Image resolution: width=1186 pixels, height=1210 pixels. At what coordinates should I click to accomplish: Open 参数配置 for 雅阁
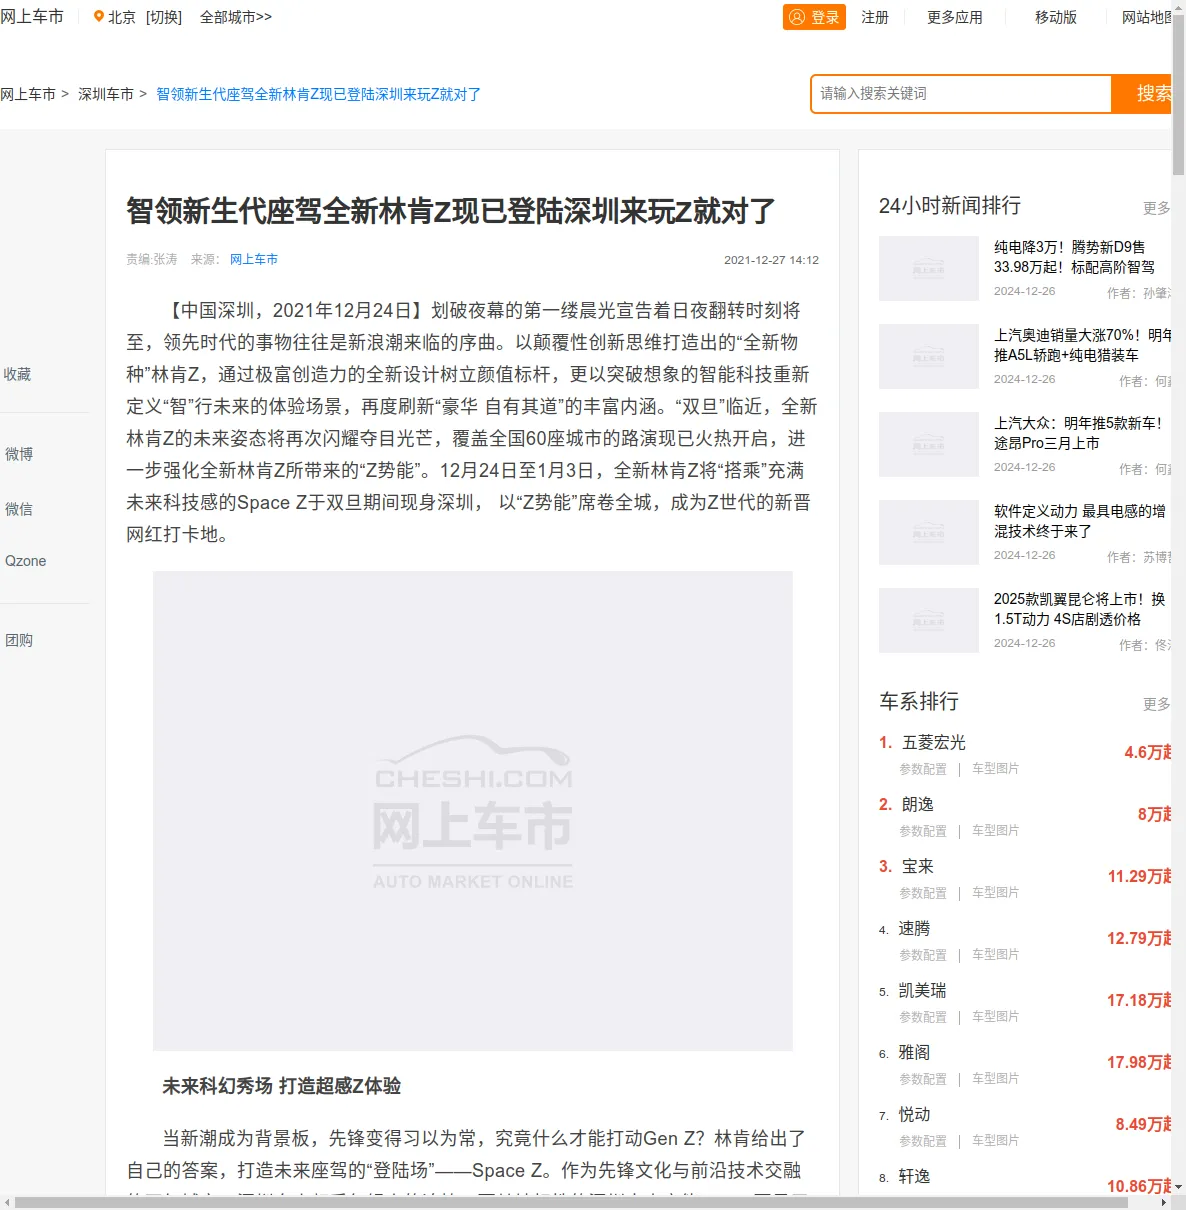[x=923, y=1079]
